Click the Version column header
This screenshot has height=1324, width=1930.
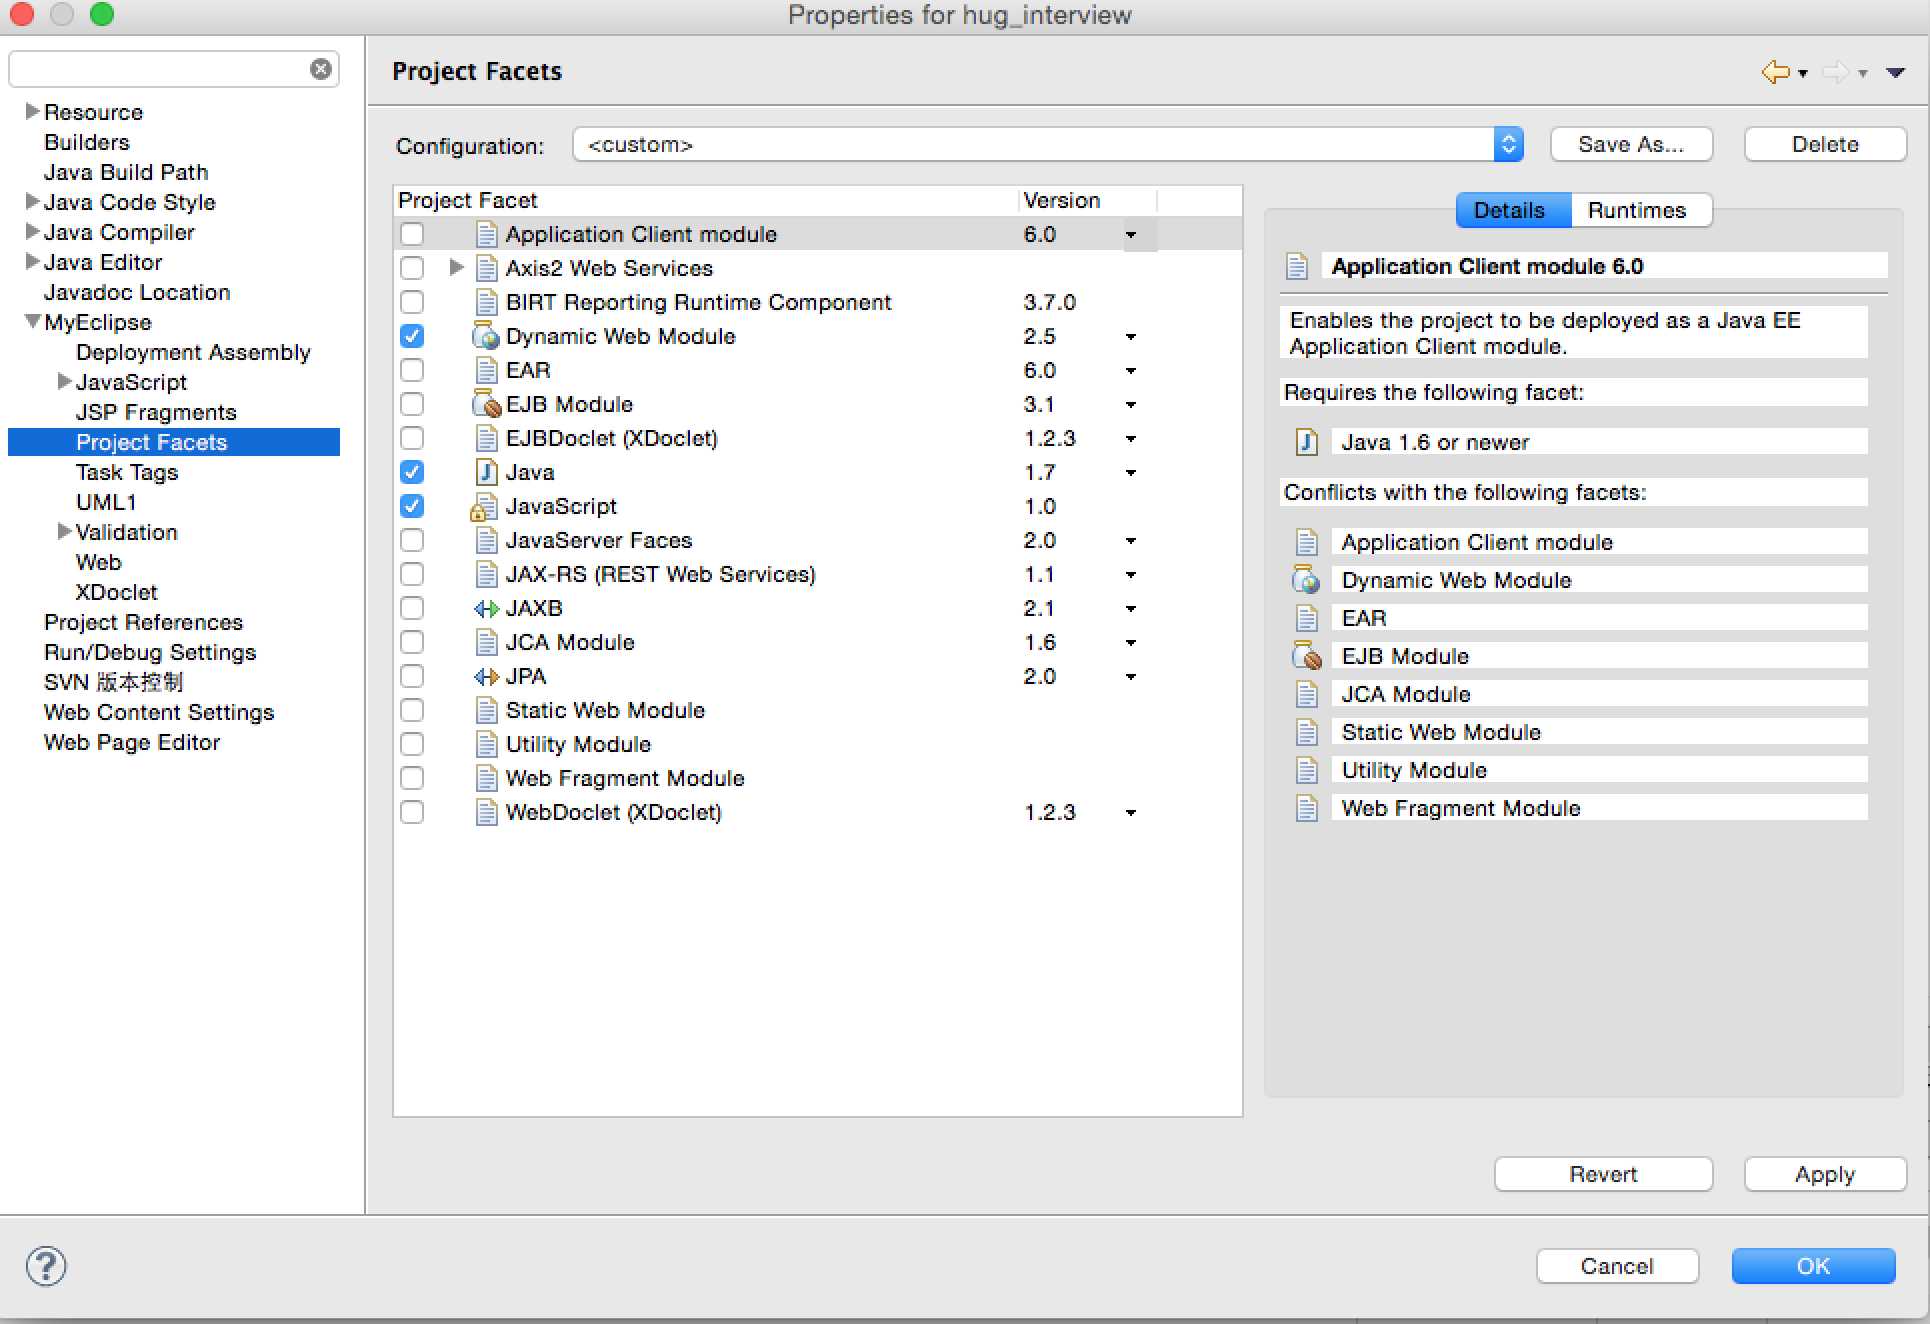click(1087, 200)
